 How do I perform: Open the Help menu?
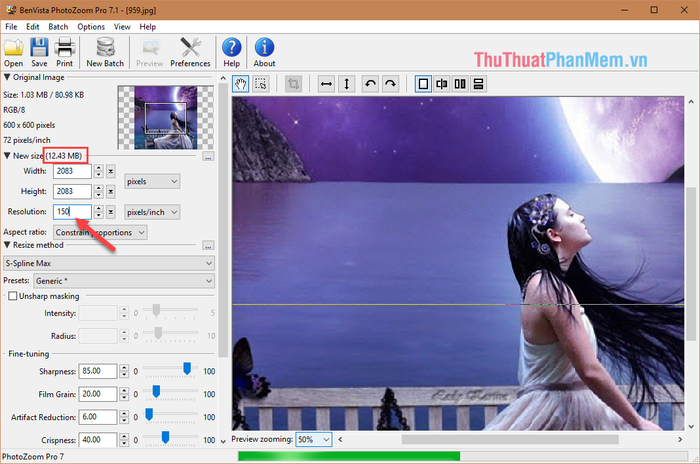point(148,27)
